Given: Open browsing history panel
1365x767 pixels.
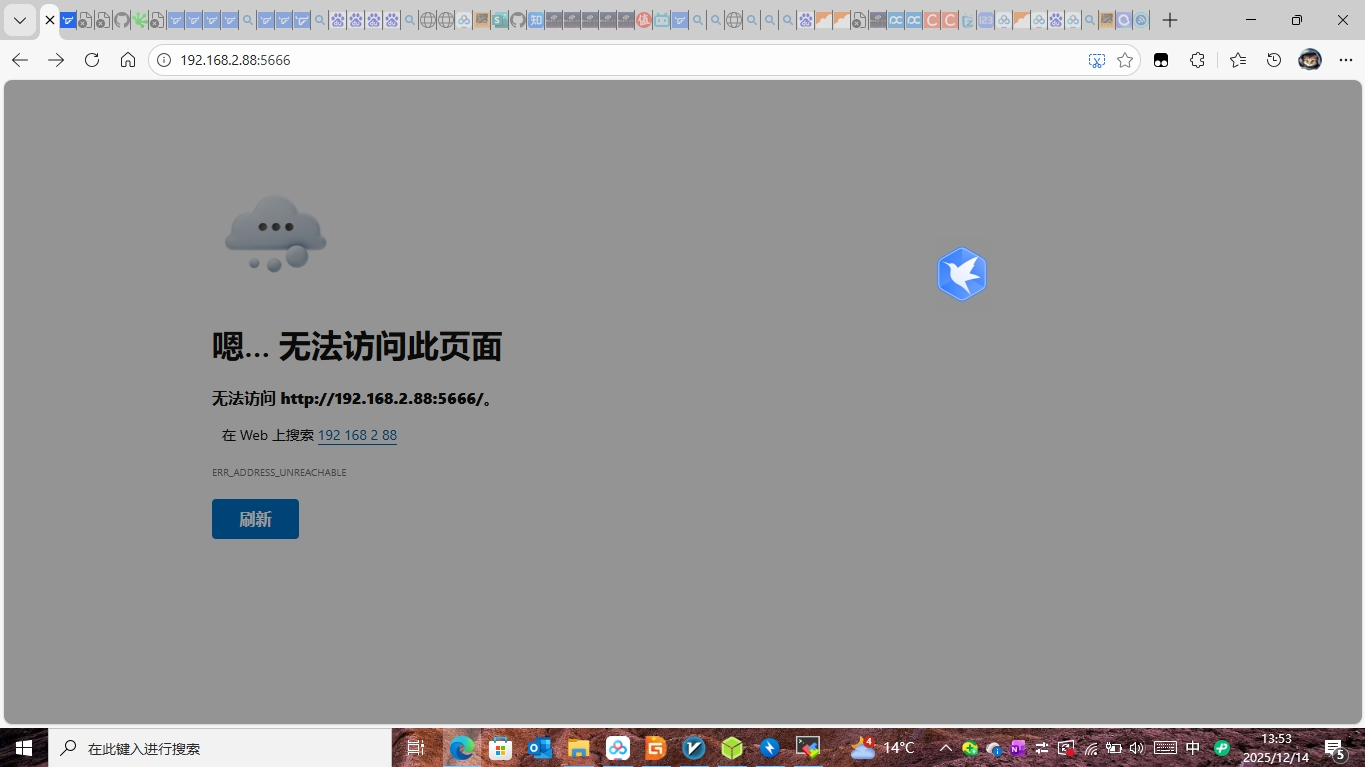Looking at the screenshot, I should 1274,60.
